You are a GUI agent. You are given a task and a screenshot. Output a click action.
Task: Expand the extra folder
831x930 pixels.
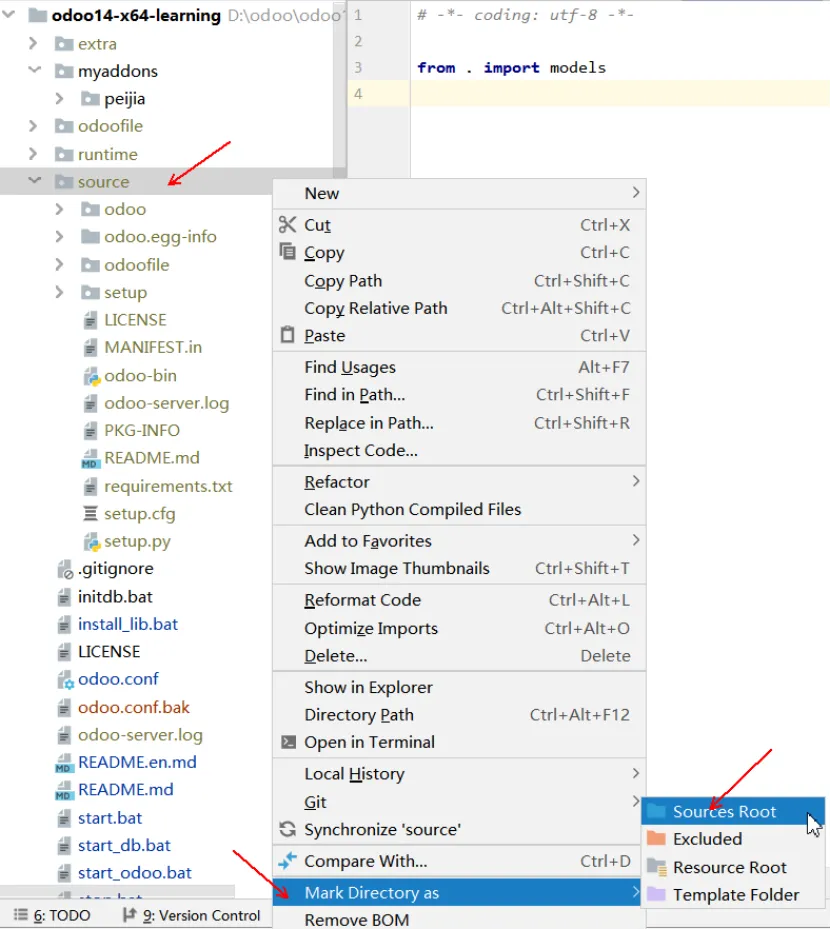pos(33,43)
